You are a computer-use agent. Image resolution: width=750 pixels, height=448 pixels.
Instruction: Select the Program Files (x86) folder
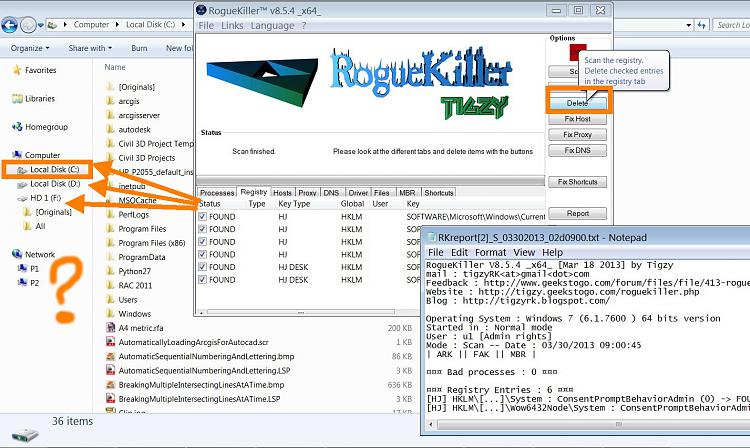click(x=152, y=243)
